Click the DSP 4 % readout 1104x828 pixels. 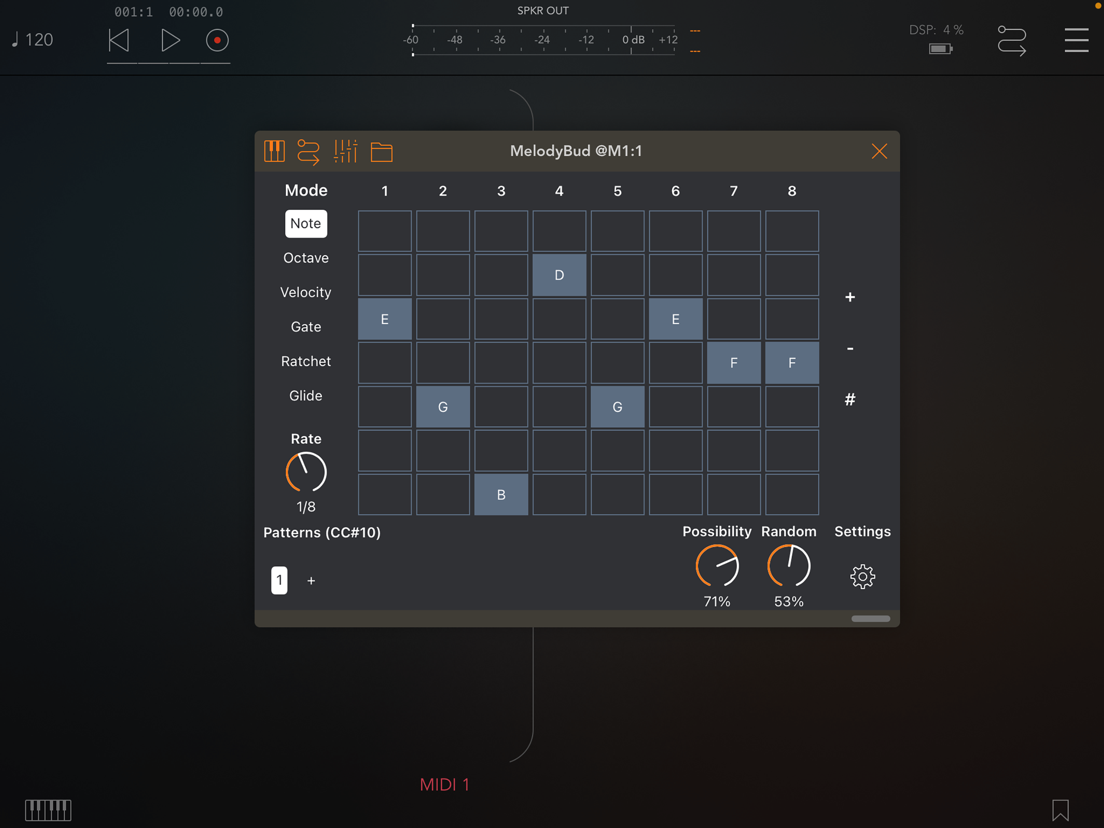tap(936, 30)
